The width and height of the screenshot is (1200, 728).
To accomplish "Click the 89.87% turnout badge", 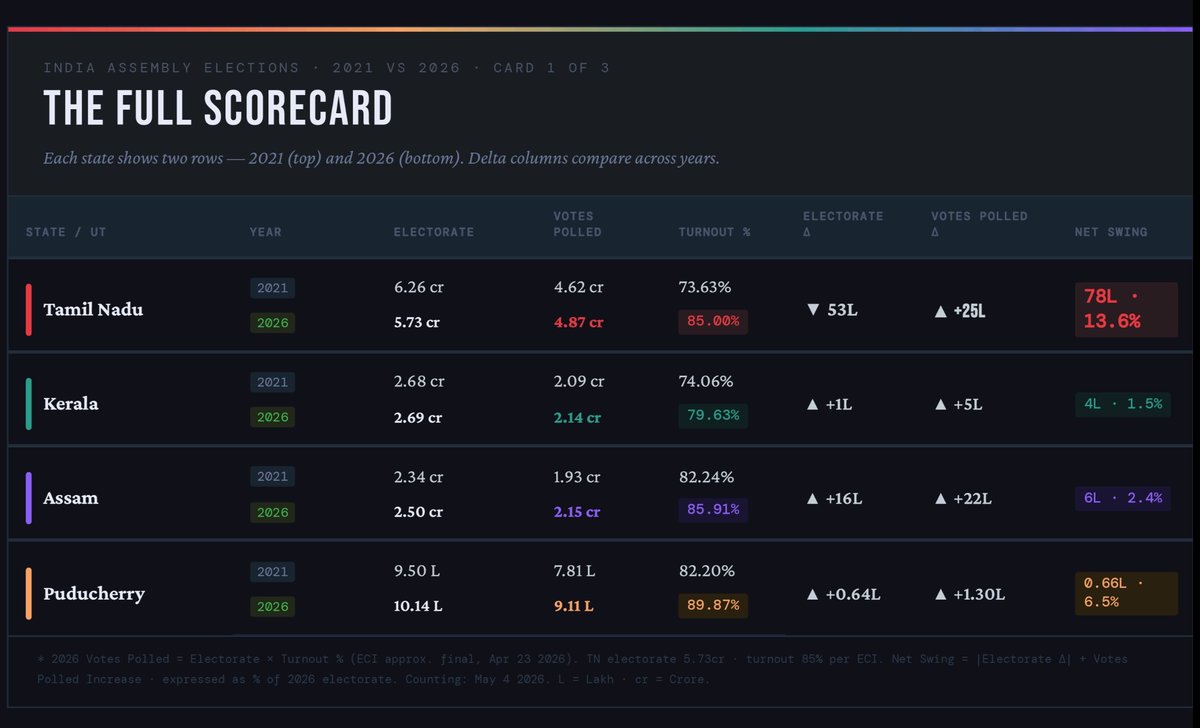I will pos(713,604).
